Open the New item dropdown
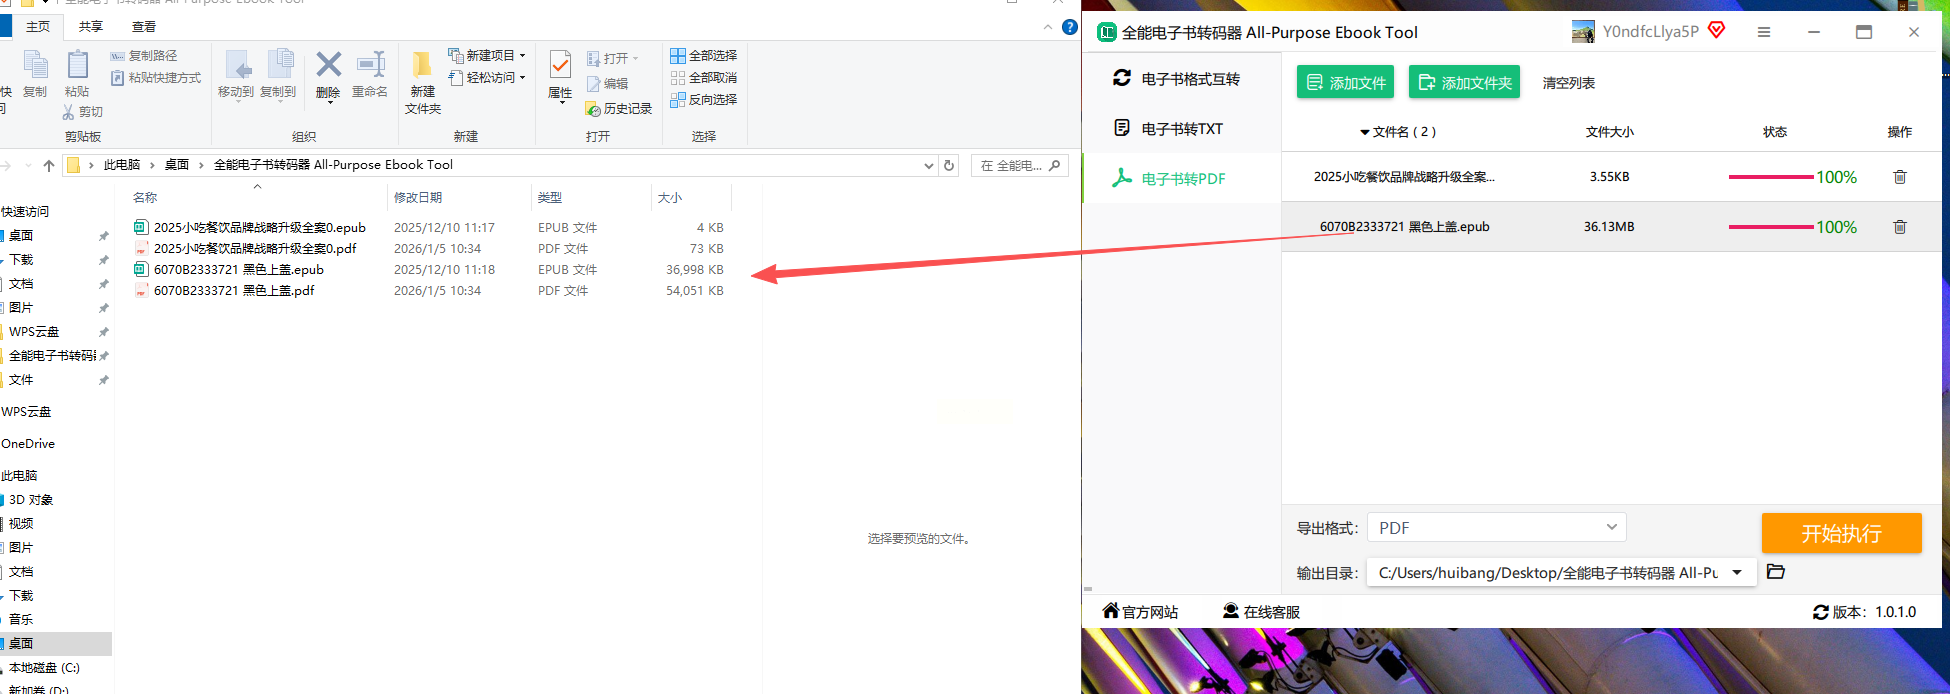1950x694 pixels. coord(487,56)
